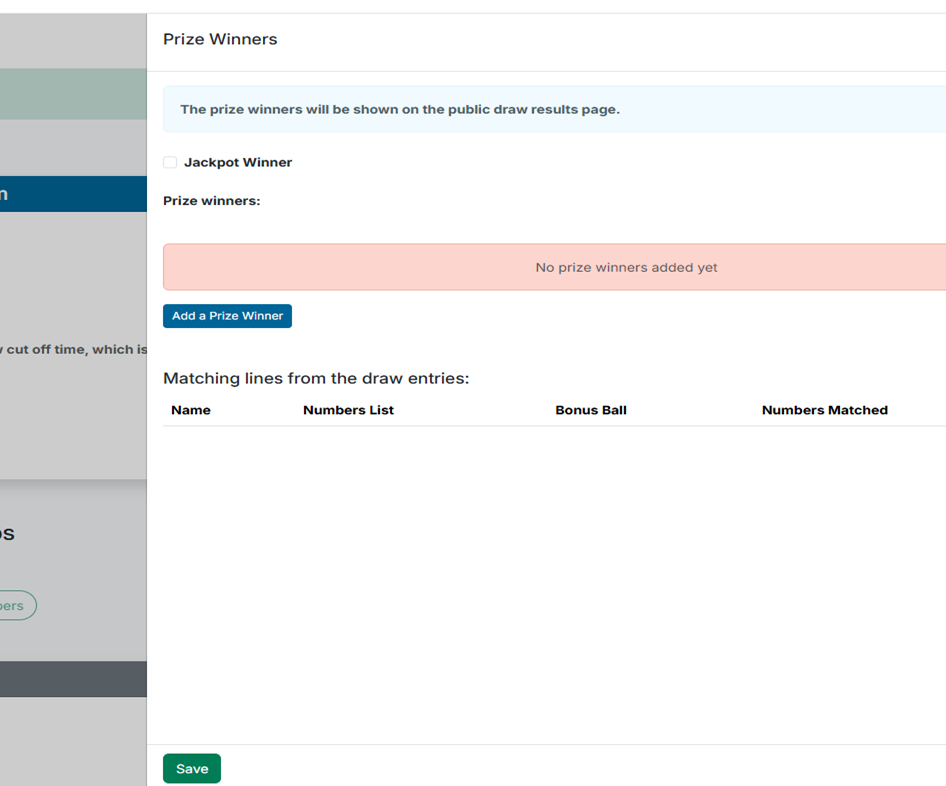946x786 pixels.
Task: Click the dark blue bar behind the panel
Action: click(x=73, y=194)
